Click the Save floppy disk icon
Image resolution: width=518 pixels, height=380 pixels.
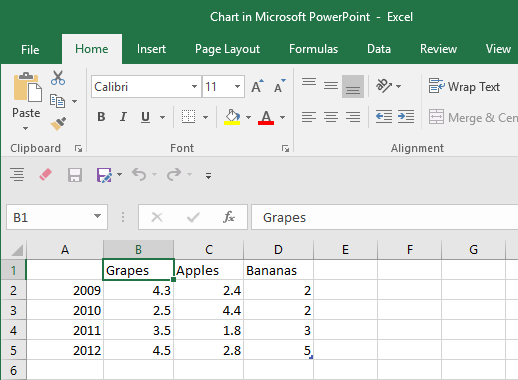click(x=75, y=175)
